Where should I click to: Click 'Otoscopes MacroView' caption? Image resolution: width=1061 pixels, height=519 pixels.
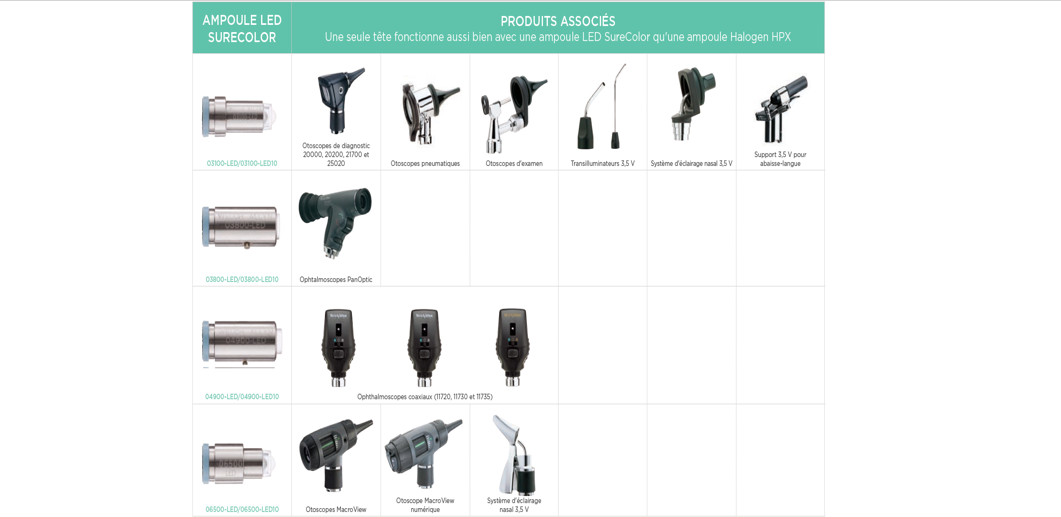point(336,509)
